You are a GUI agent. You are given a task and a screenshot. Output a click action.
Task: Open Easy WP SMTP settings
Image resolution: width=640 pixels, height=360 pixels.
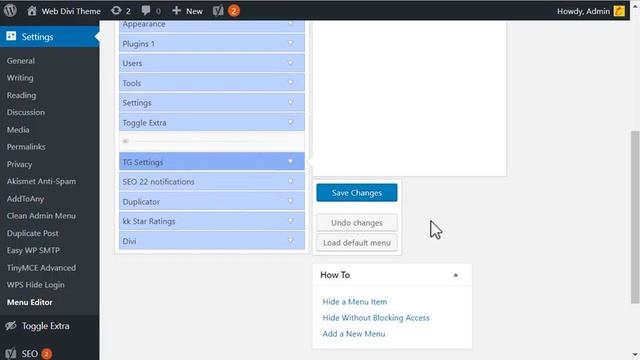33,250
